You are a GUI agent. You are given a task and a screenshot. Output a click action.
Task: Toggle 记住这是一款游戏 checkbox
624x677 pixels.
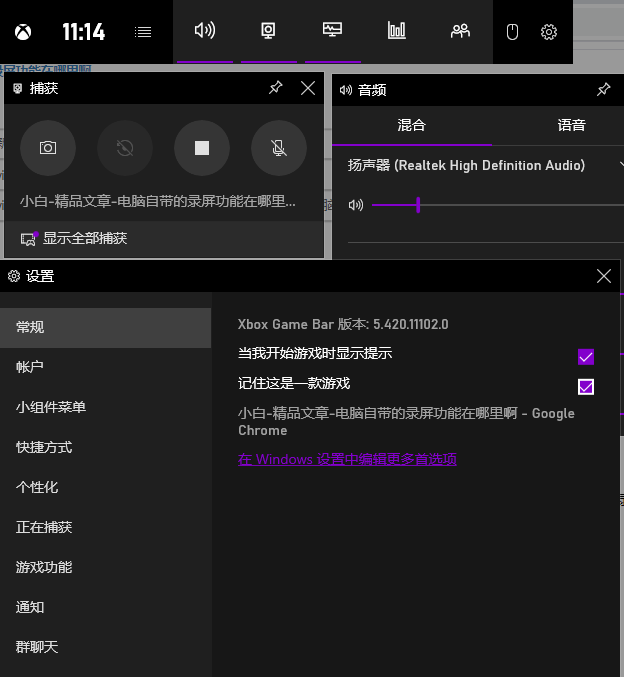(x=586, y=387)
